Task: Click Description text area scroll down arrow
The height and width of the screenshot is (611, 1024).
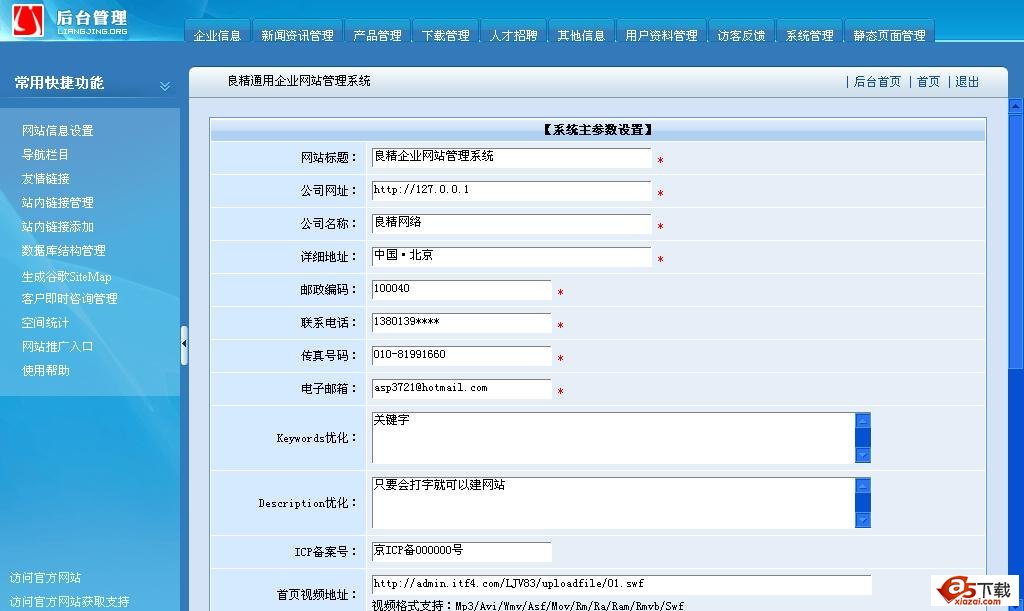Action: click(863, 520)
